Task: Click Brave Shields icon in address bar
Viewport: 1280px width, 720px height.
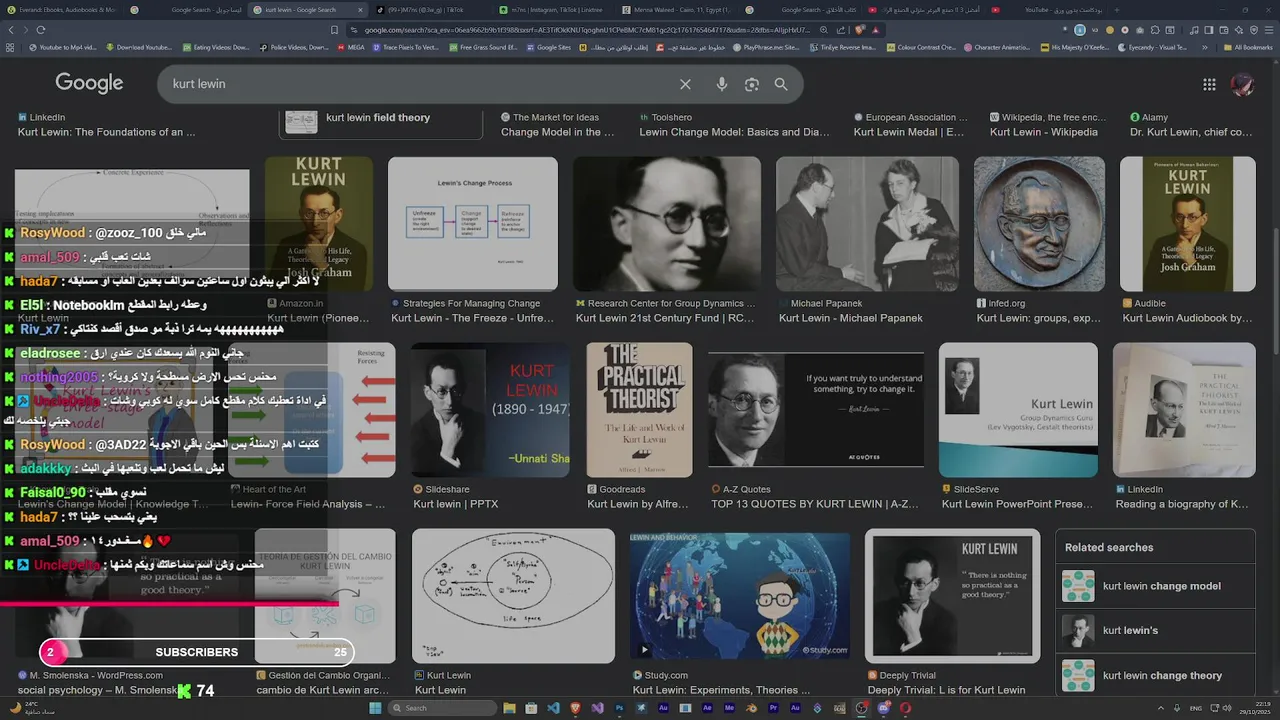Action: (x=861, y=30)
